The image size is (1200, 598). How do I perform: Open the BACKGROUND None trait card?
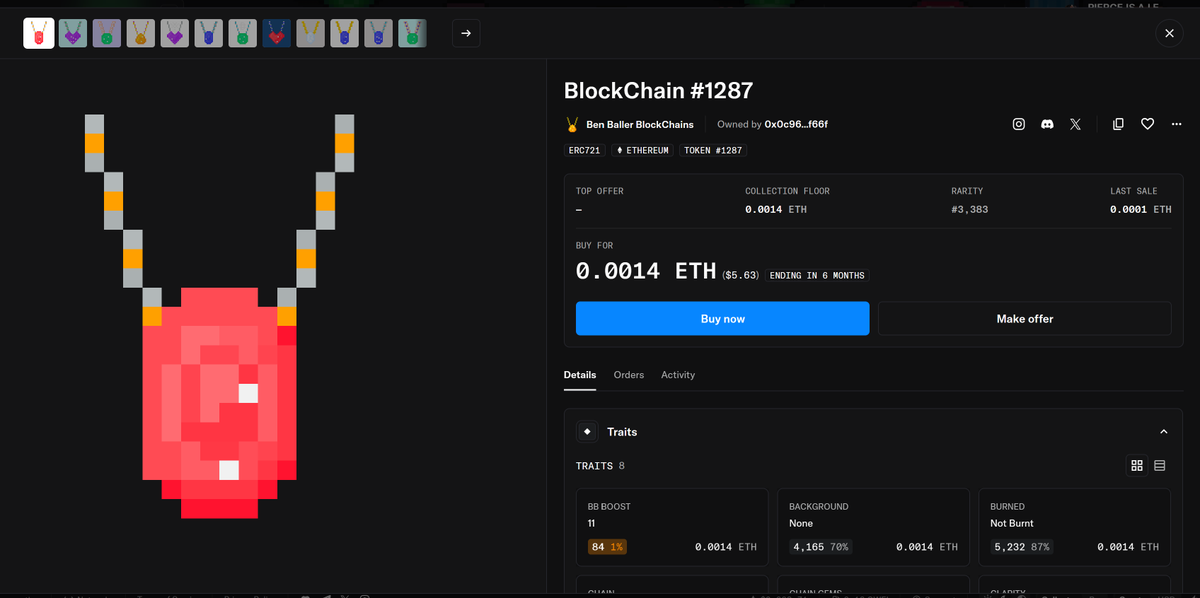click(x=873, y=528)
